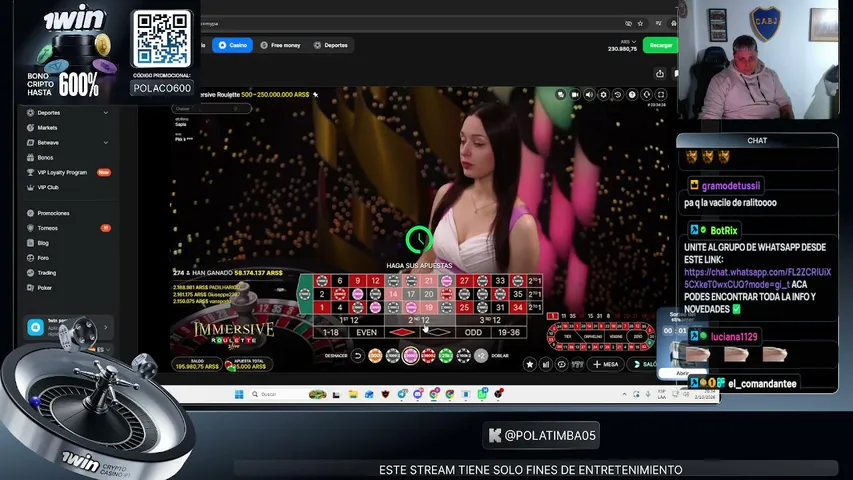This screenshot has height=480, width=853.
Task: Expand the Betwave sidebar section
Action: [68, 143]
